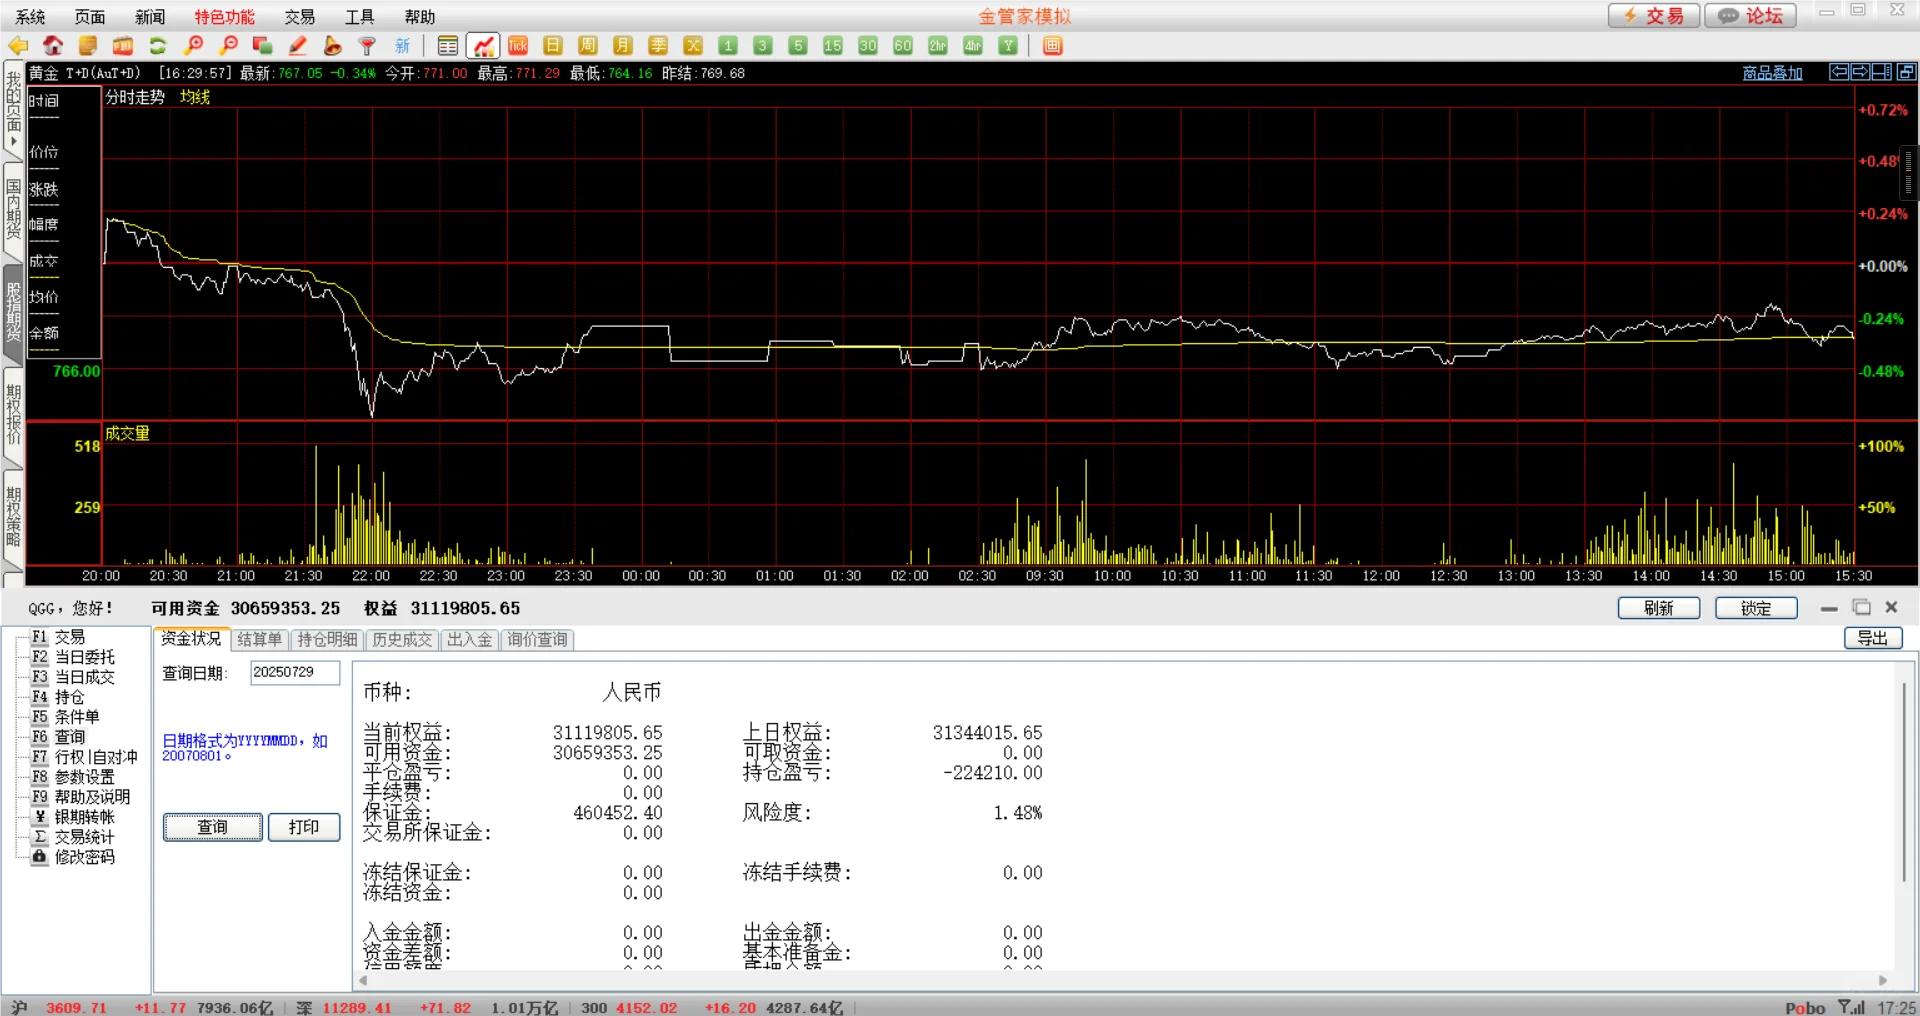Open the 新闻 menu

[x=150, y=17]
